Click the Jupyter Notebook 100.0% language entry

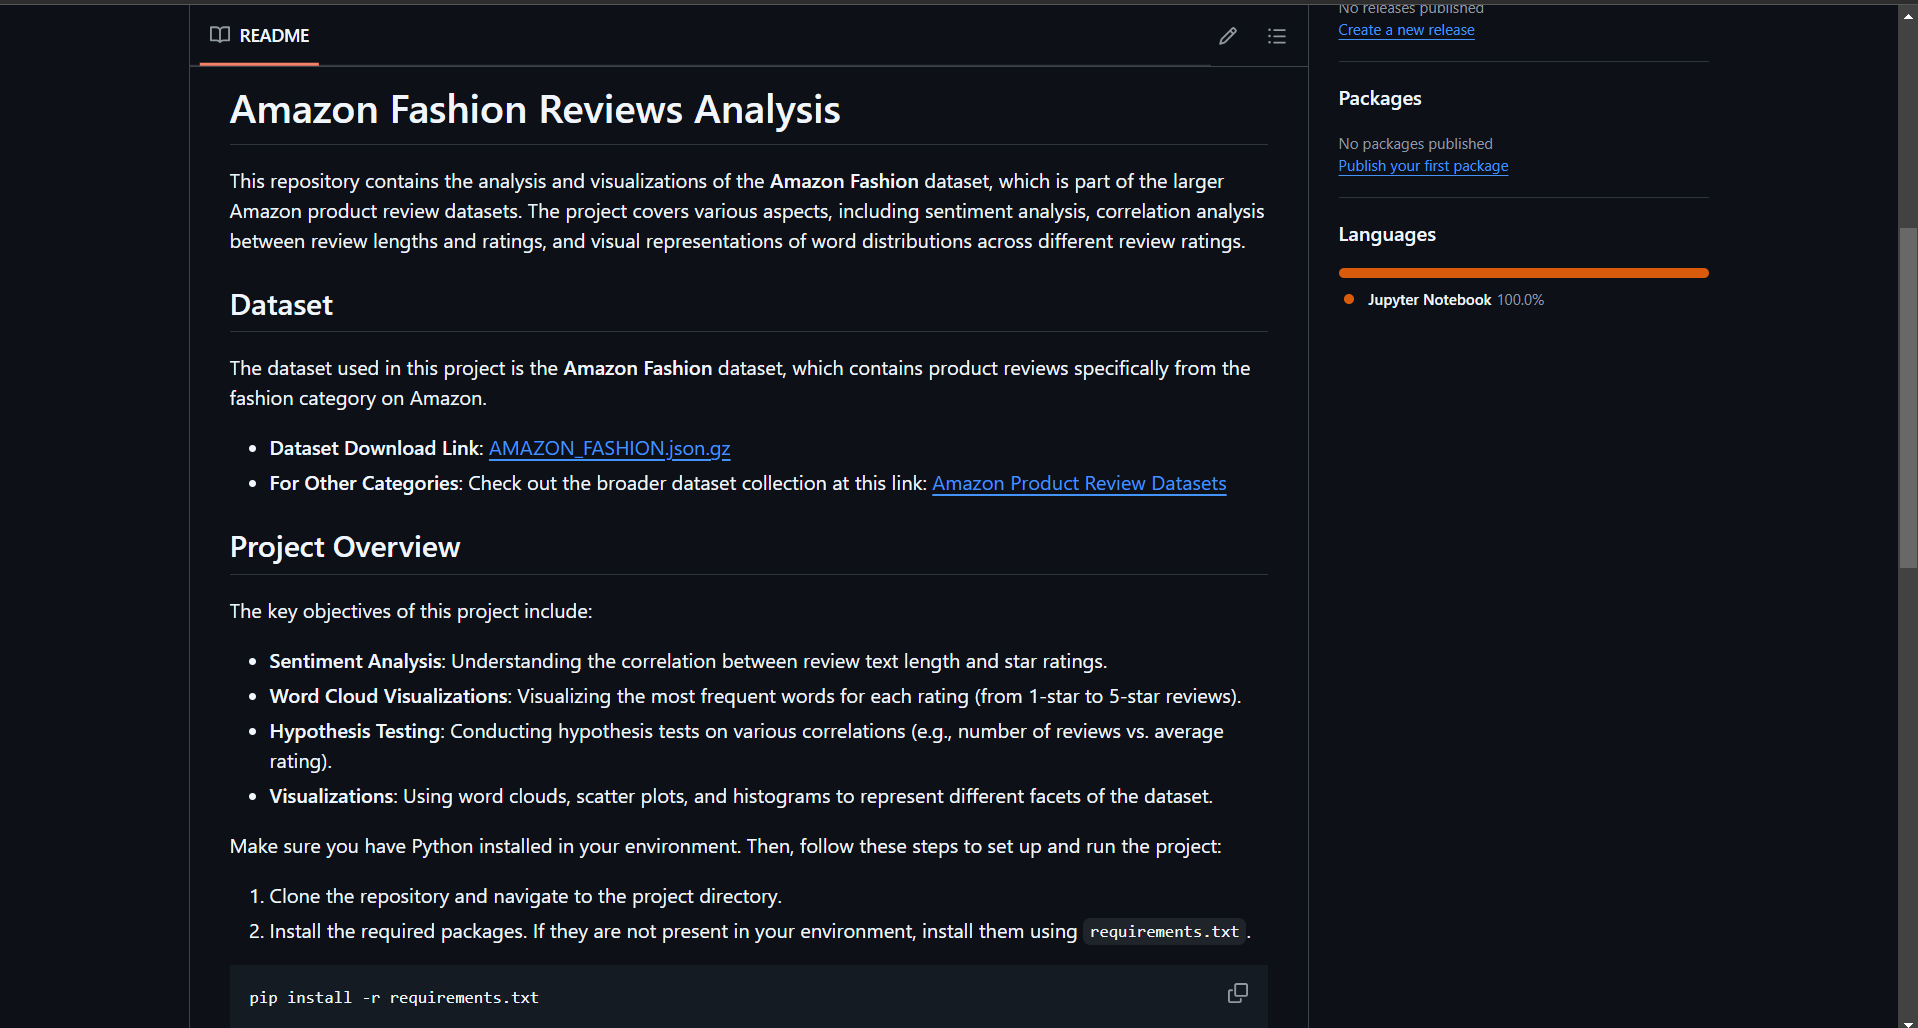[x=1454, y=300]
